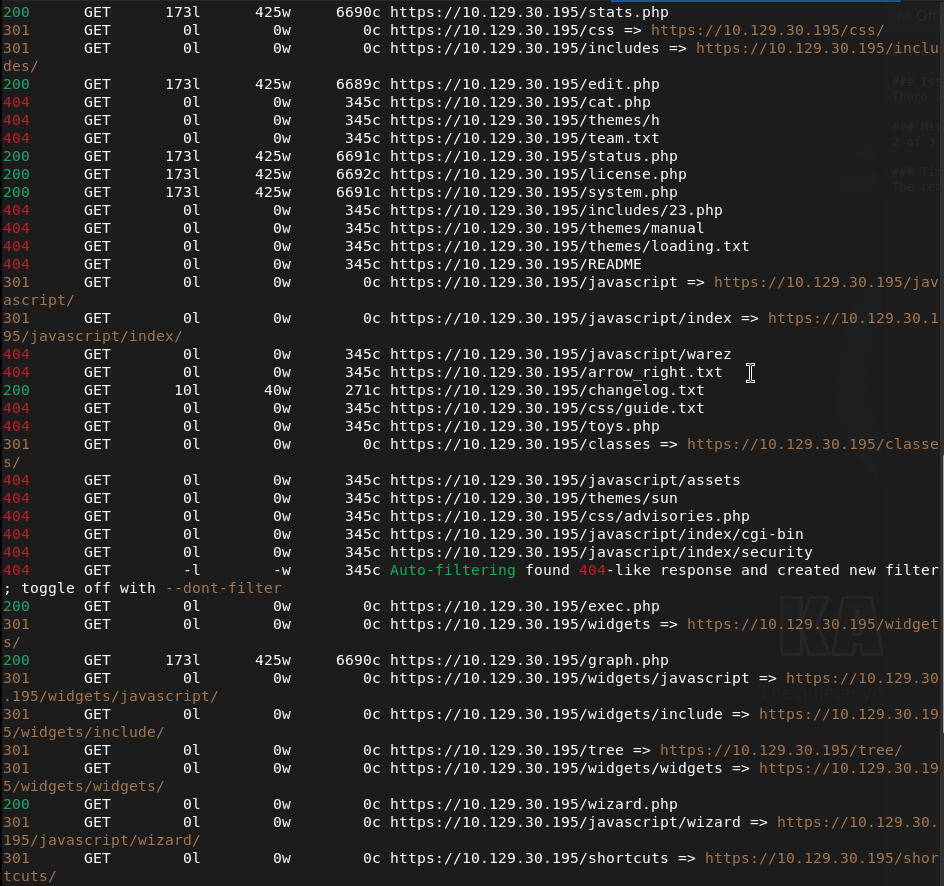Click the tree/ redirect destination link
The image size is (944, 886).
click(781, 750)
